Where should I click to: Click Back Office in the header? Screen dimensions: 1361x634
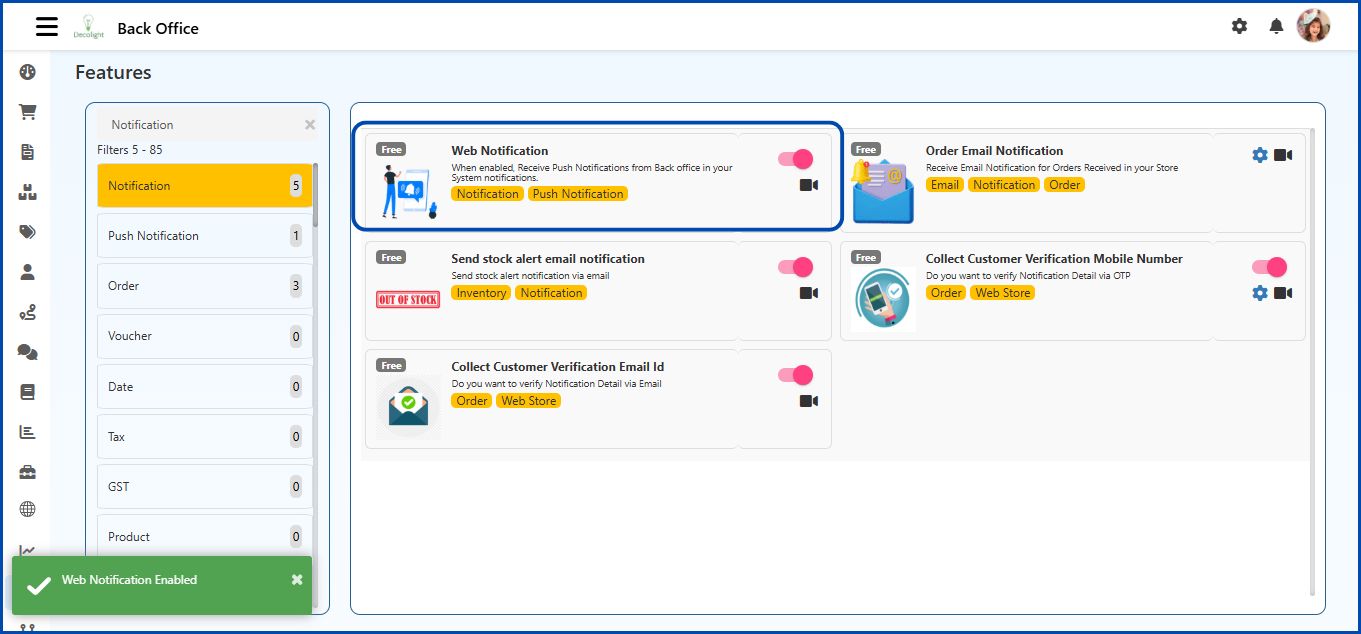tap(158, 28)
